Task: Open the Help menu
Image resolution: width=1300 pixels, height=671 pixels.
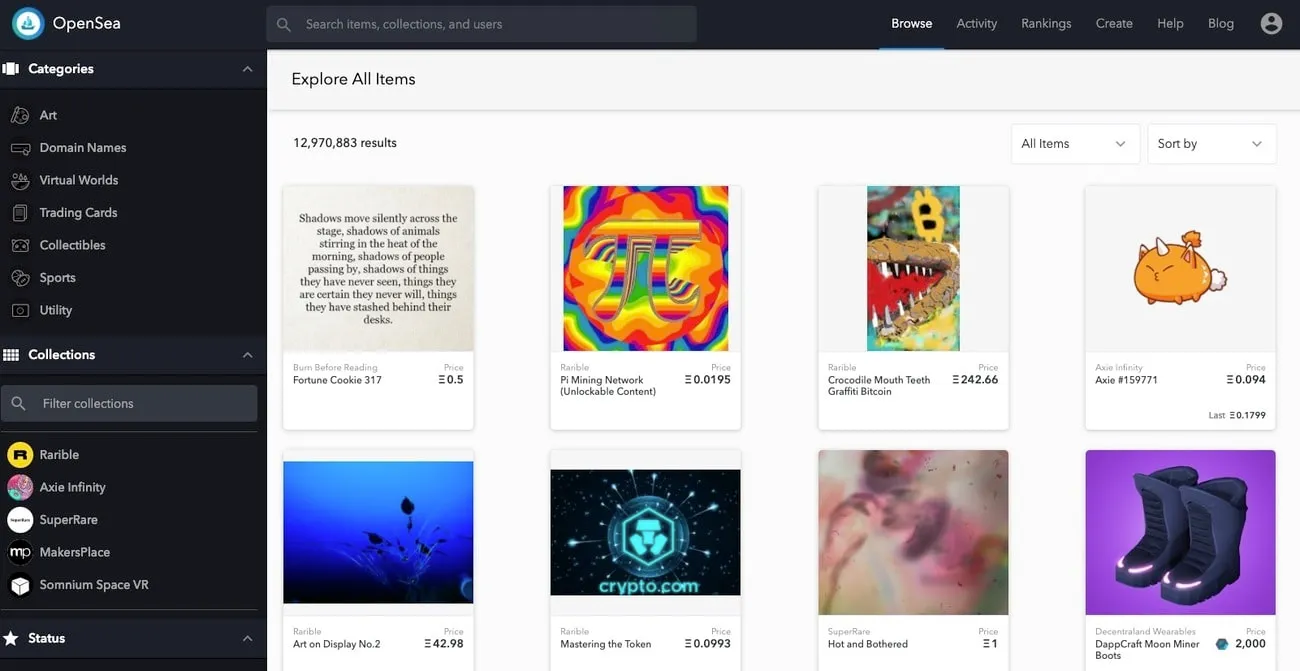Action: click(x=1170, y=23)
